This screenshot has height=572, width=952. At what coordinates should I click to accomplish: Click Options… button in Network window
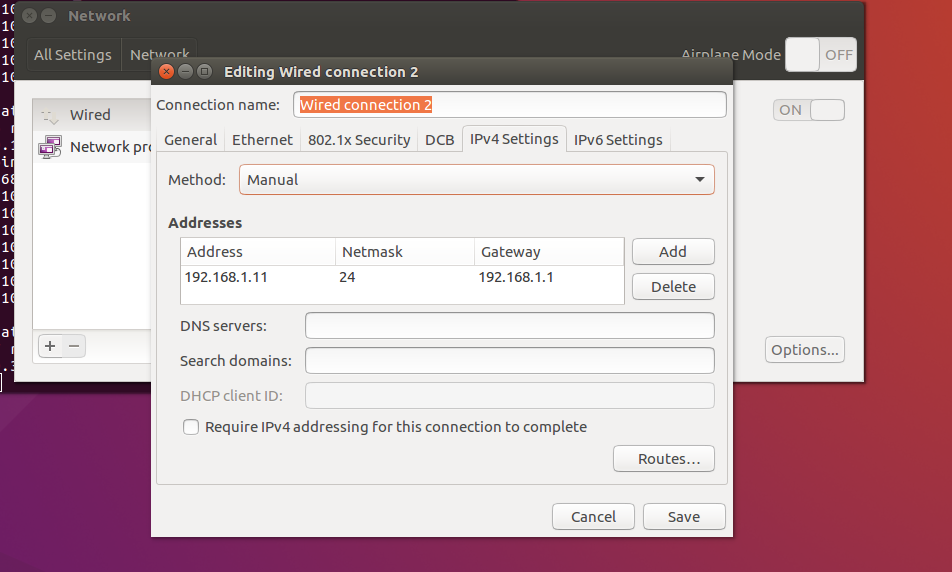point(804,350)
